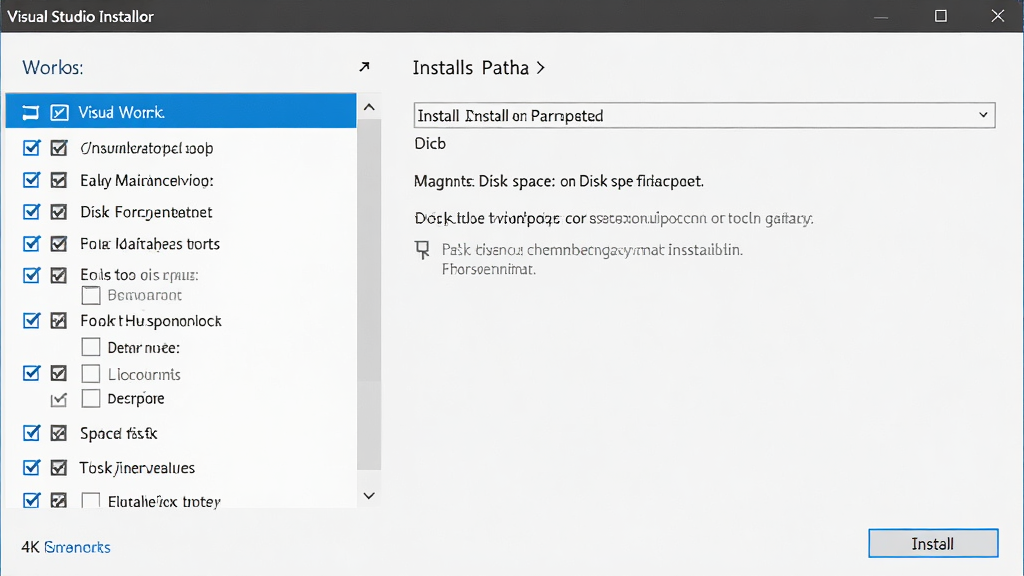Open the 'Install on Parrıpeted' dropdown
The width and height of the screenshot is (1024, 576).
coord(704,116)
